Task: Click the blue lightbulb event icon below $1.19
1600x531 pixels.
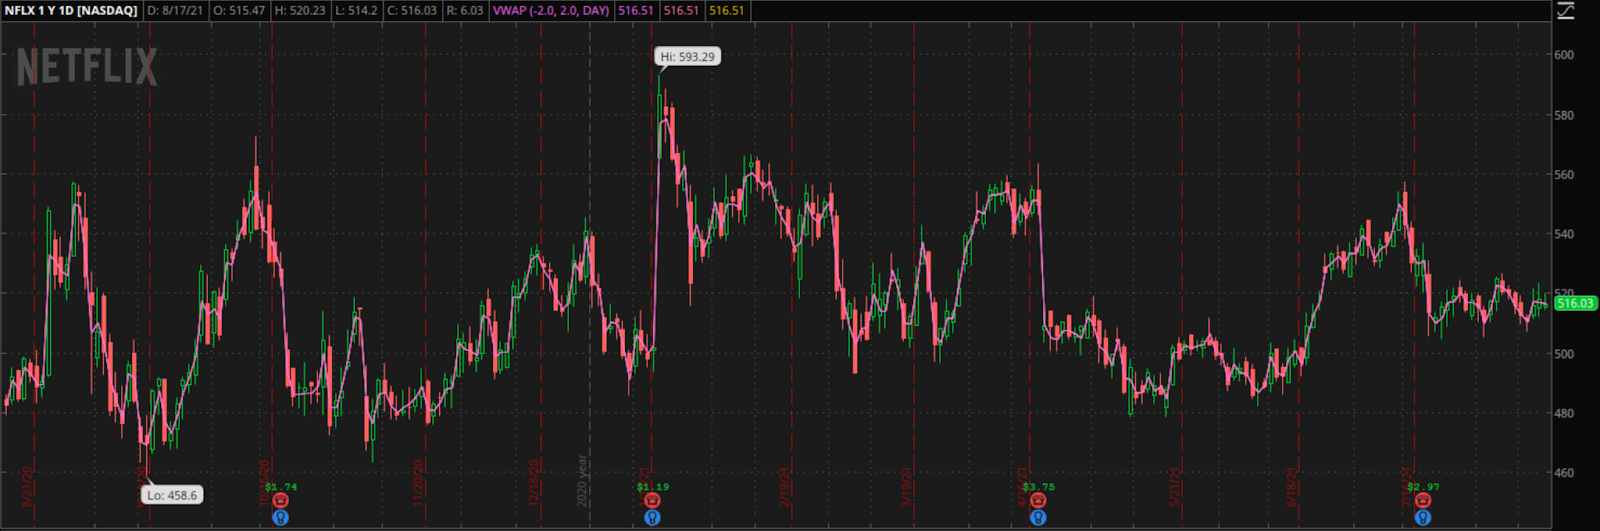Action: (652, 518)
